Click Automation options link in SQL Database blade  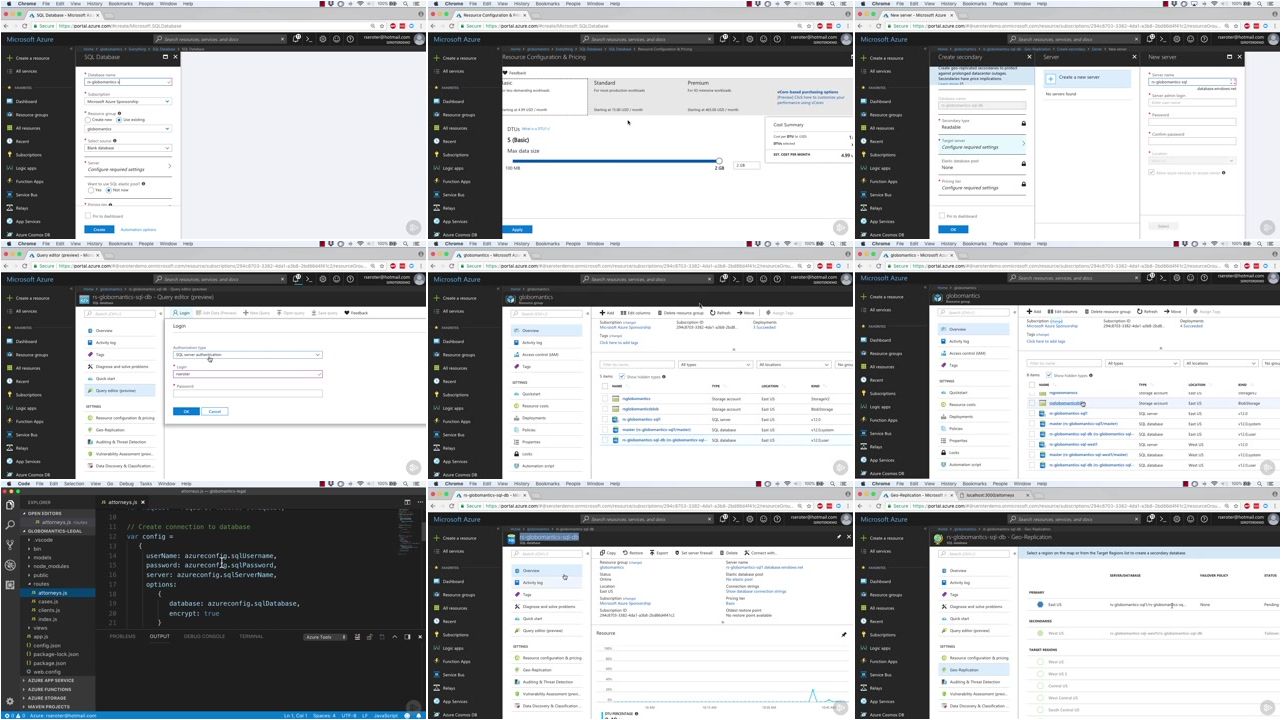click(138, 229)
